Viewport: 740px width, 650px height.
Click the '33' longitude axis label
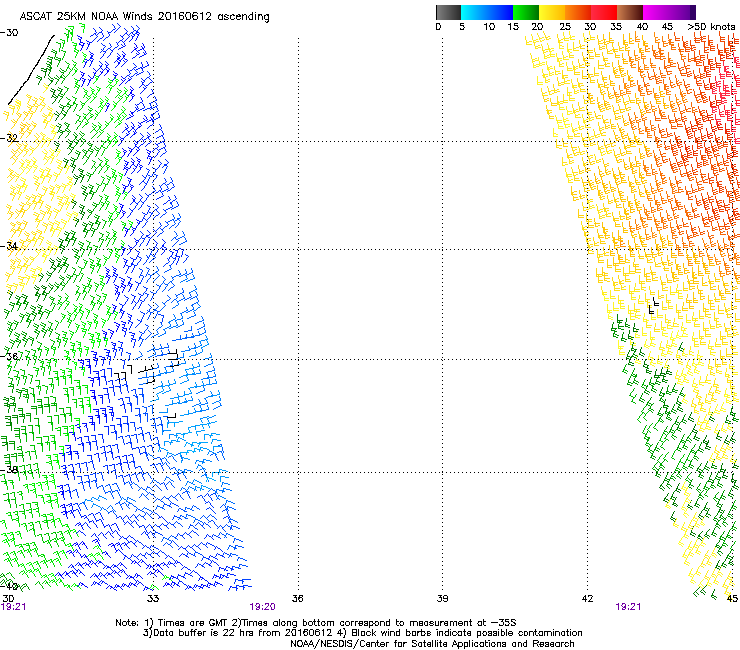(153, 599)
